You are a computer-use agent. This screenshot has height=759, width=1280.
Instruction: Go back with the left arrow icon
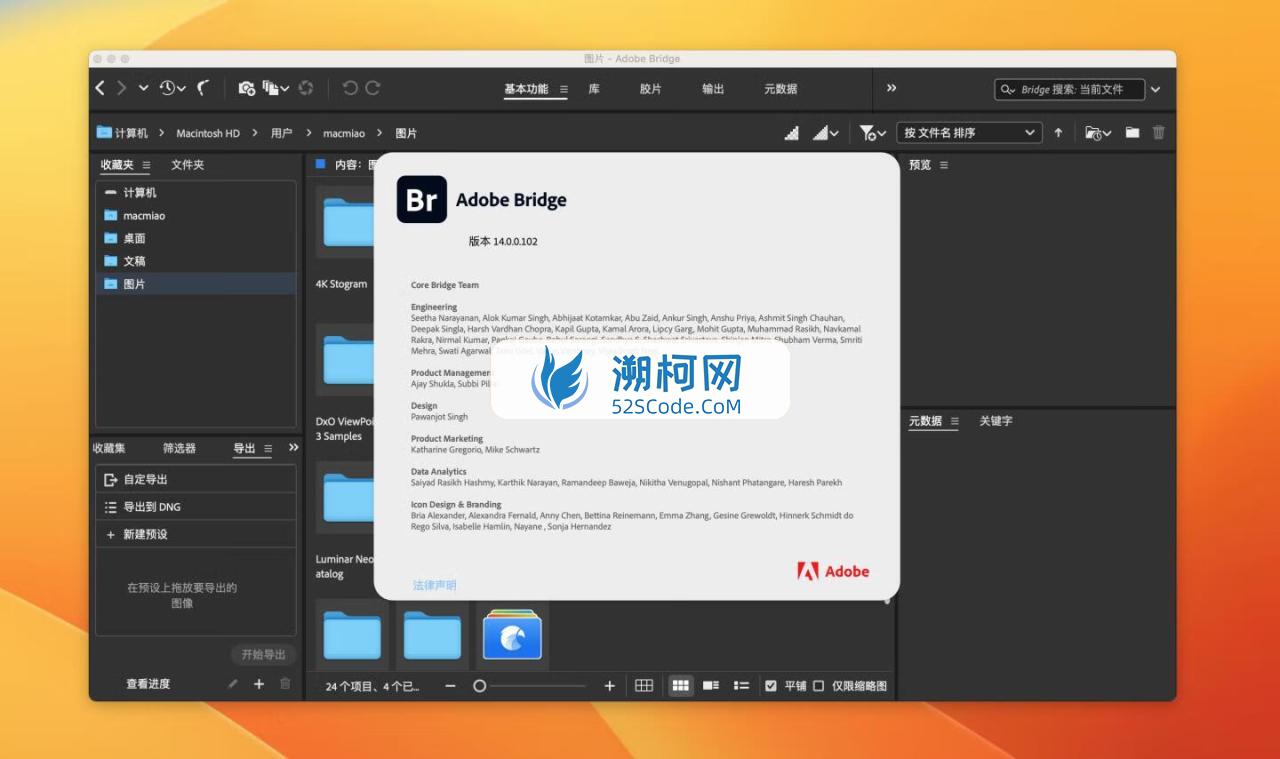[100, 88]
